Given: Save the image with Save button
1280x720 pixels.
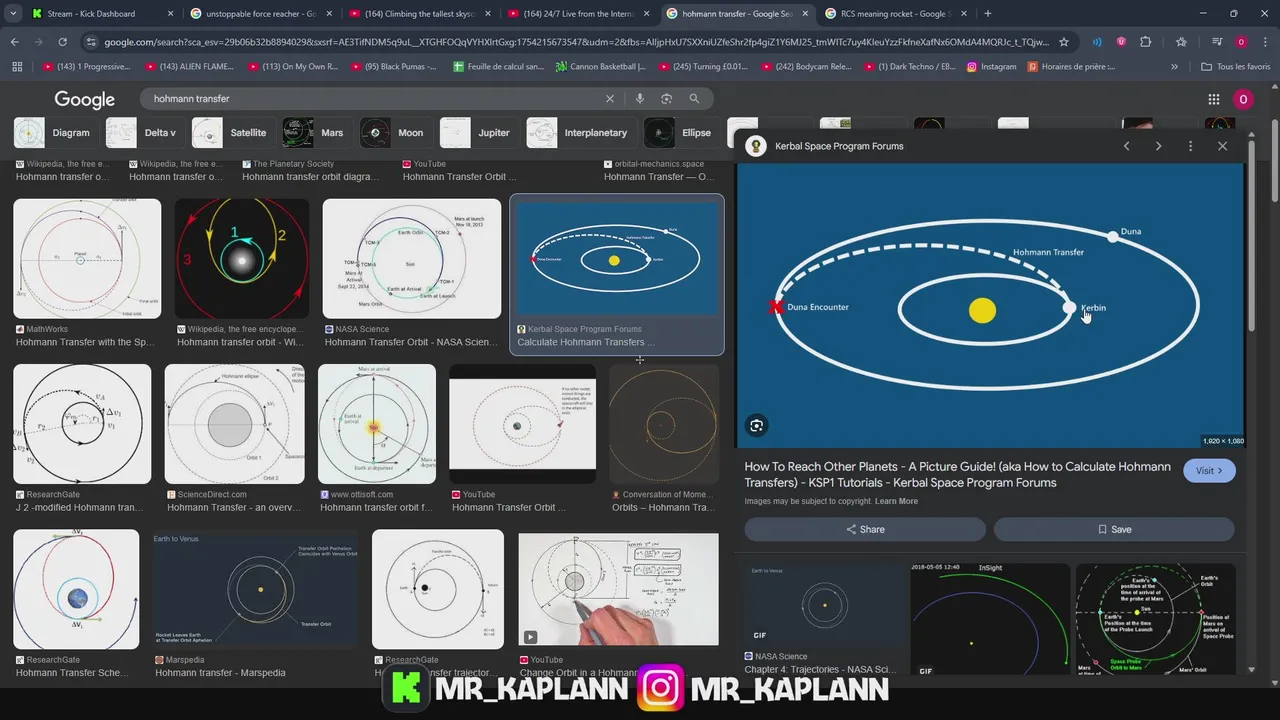Looking at the screenshot, I should point(1114,529).
